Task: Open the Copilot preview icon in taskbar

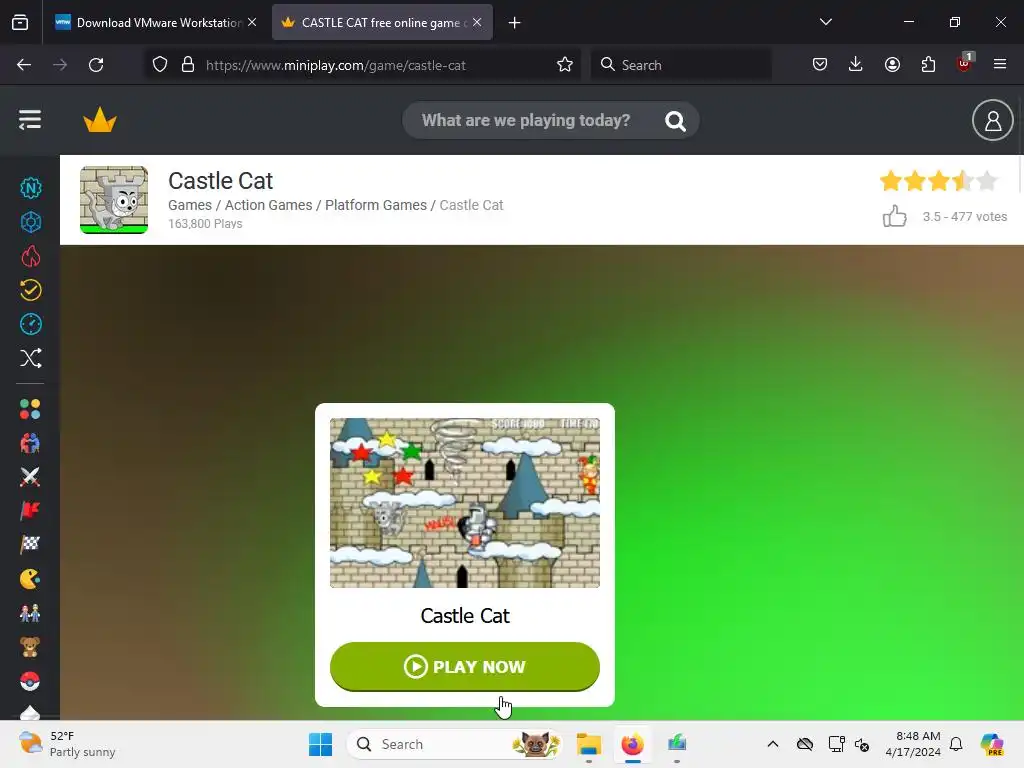Action: [992, 744]
